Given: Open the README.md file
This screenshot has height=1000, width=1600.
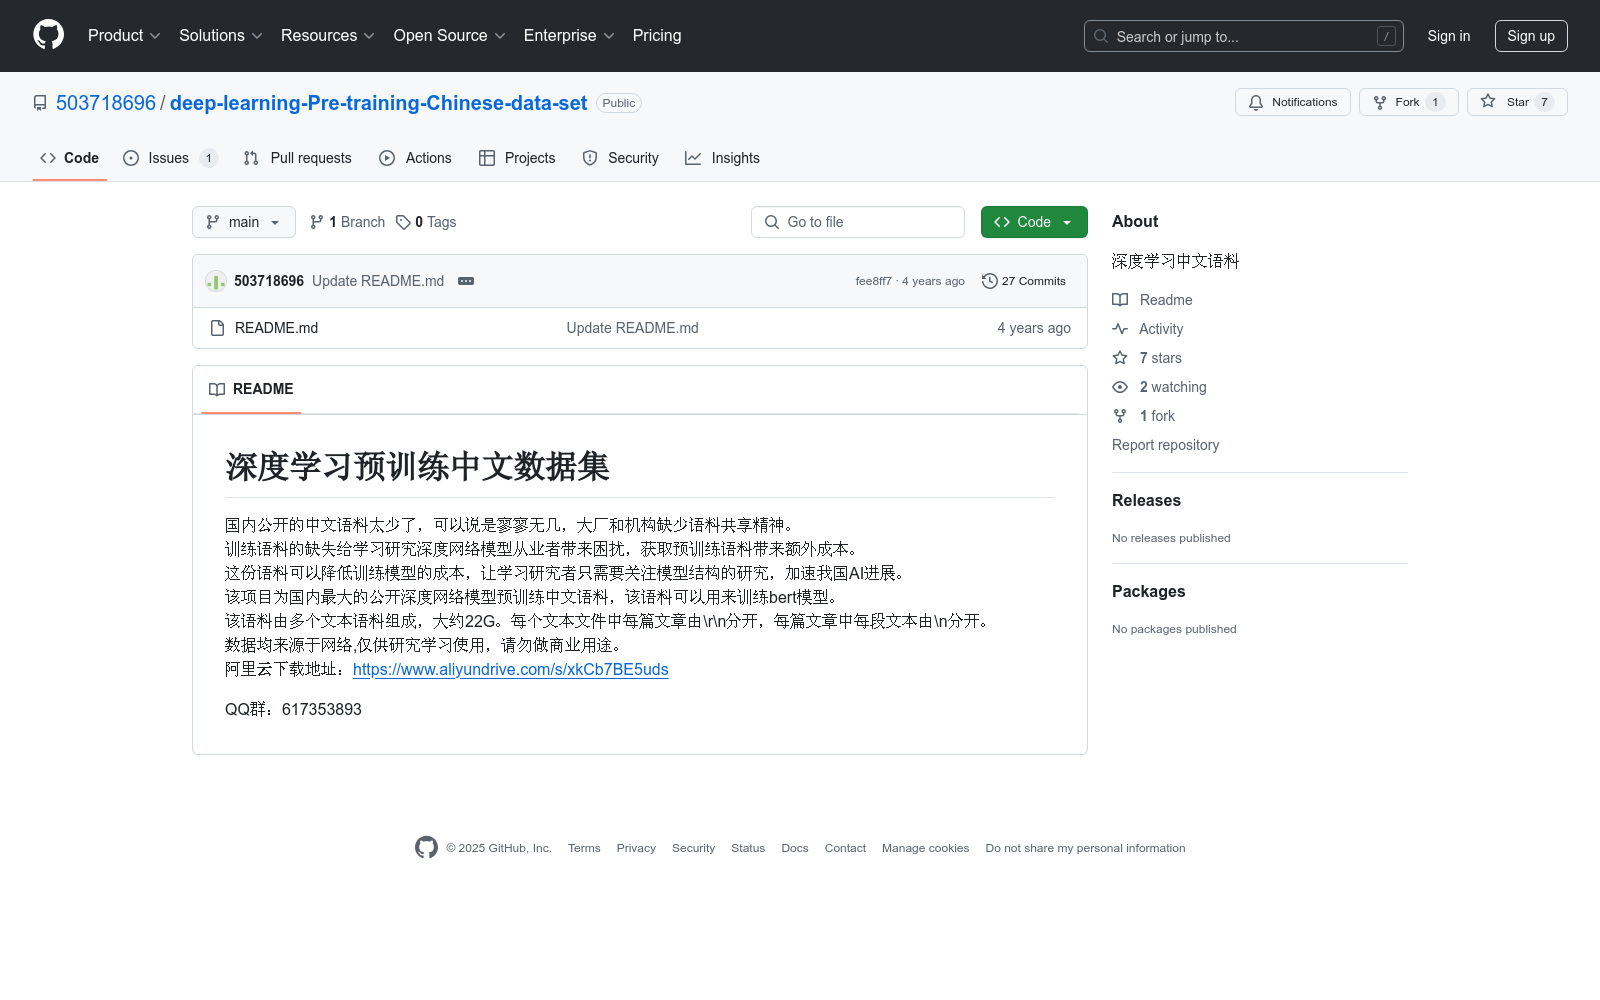Looking at the screenshot, I should click(276, 328).
